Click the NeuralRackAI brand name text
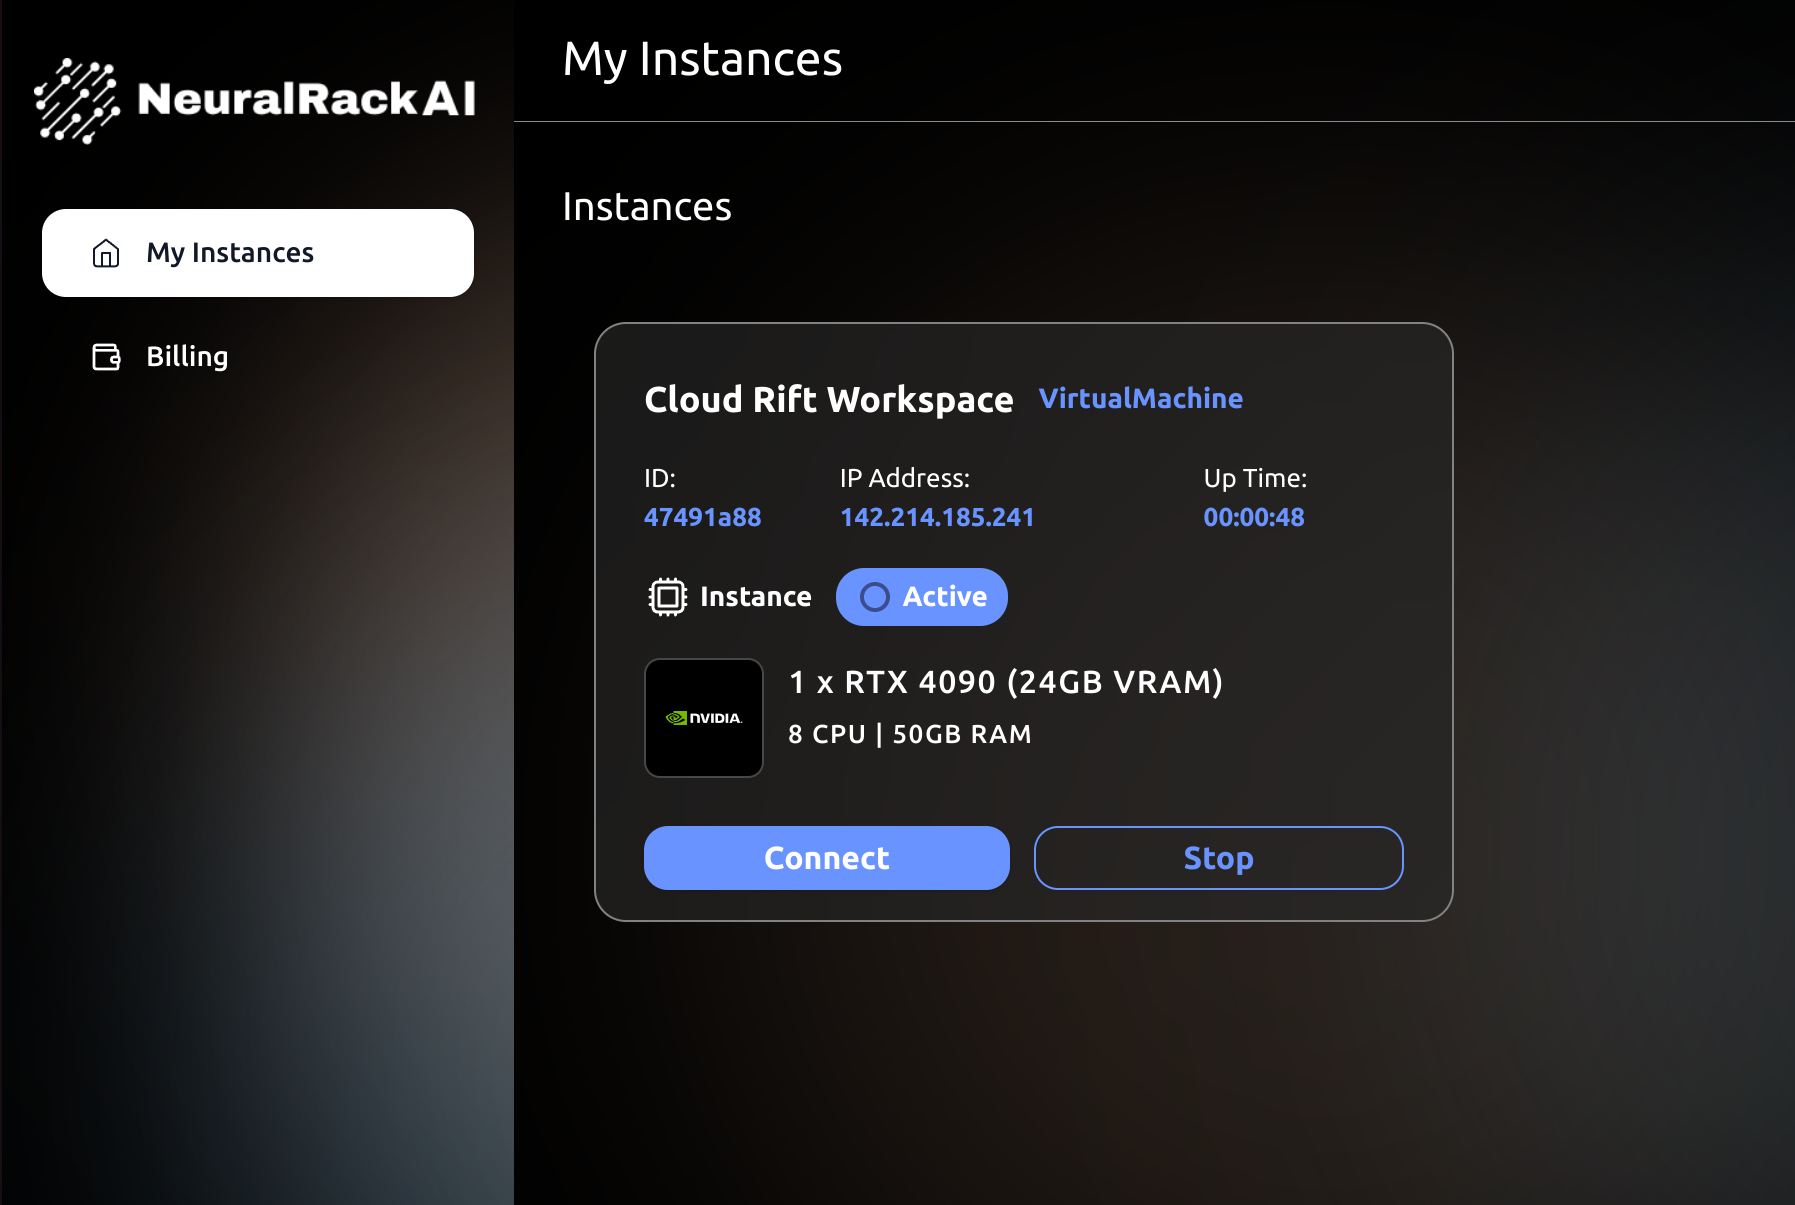This screenshot has width=1795, height=1205. [x=306, y=99]
